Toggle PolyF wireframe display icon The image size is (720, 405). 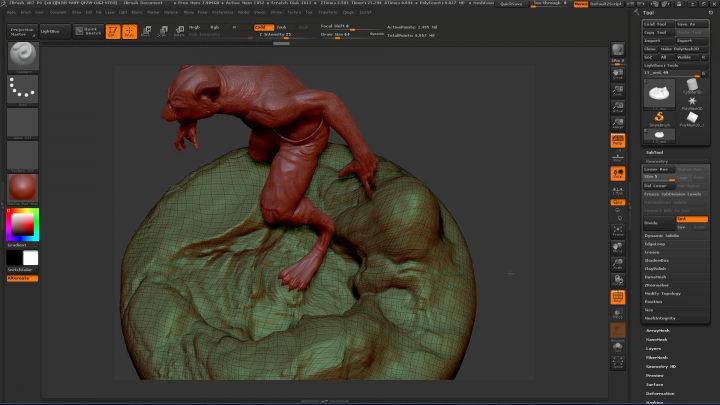tap(618, 297)
